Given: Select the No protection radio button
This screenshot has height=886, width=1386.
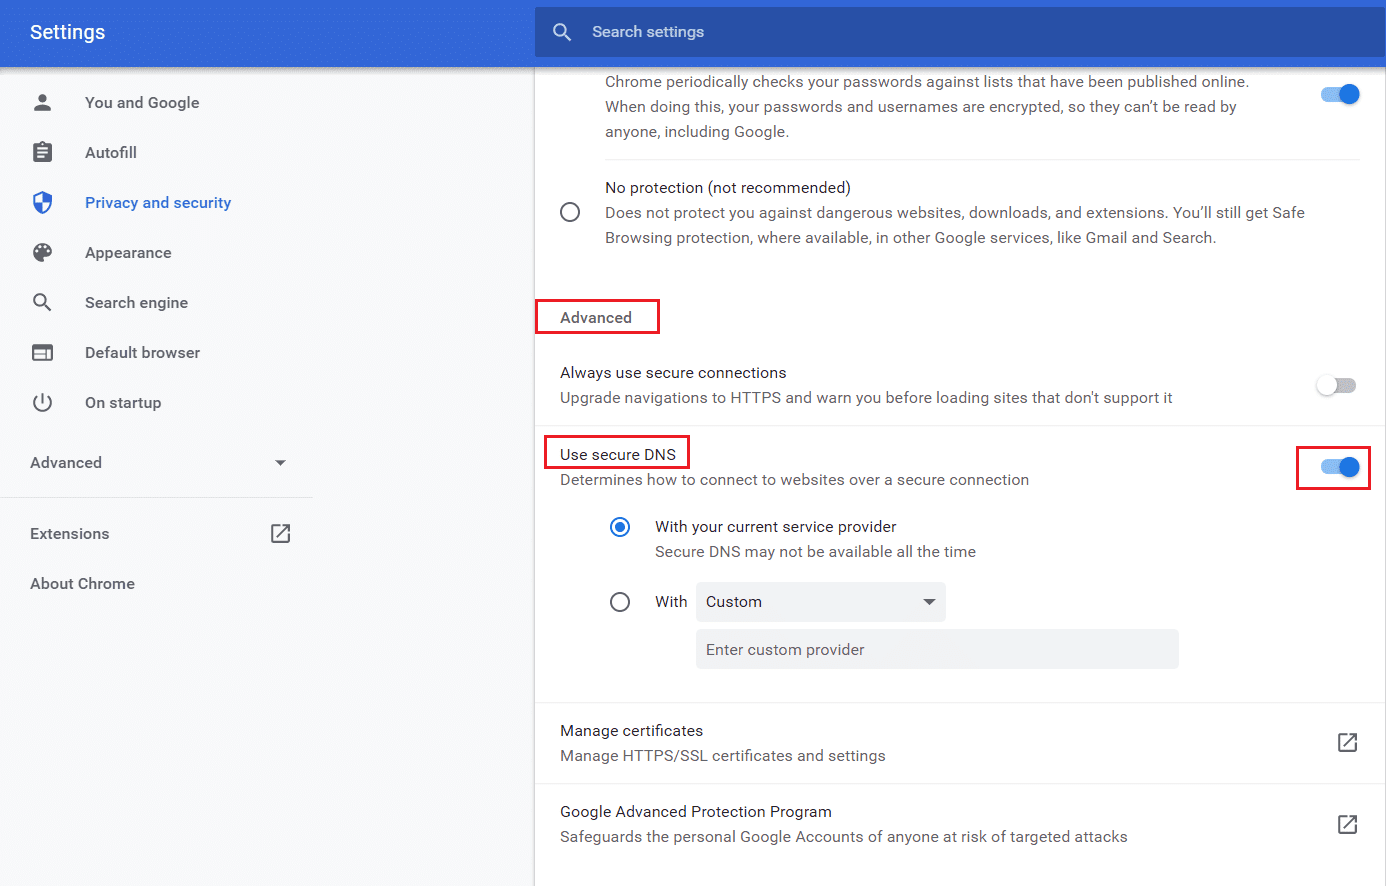Looking at the screenshot, I should pos(570,212).
